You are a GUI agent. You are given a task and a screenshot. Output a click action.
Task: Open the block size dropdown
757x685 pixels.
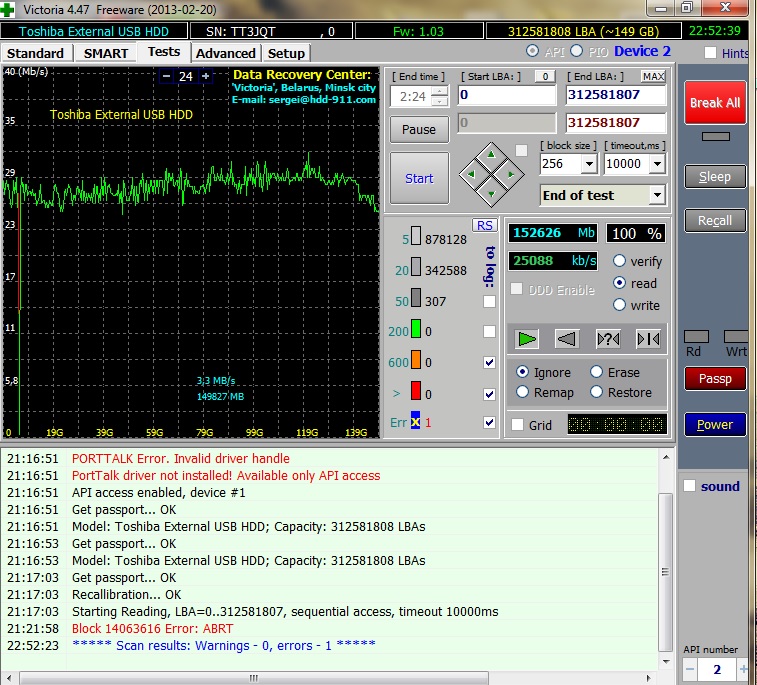588,164
